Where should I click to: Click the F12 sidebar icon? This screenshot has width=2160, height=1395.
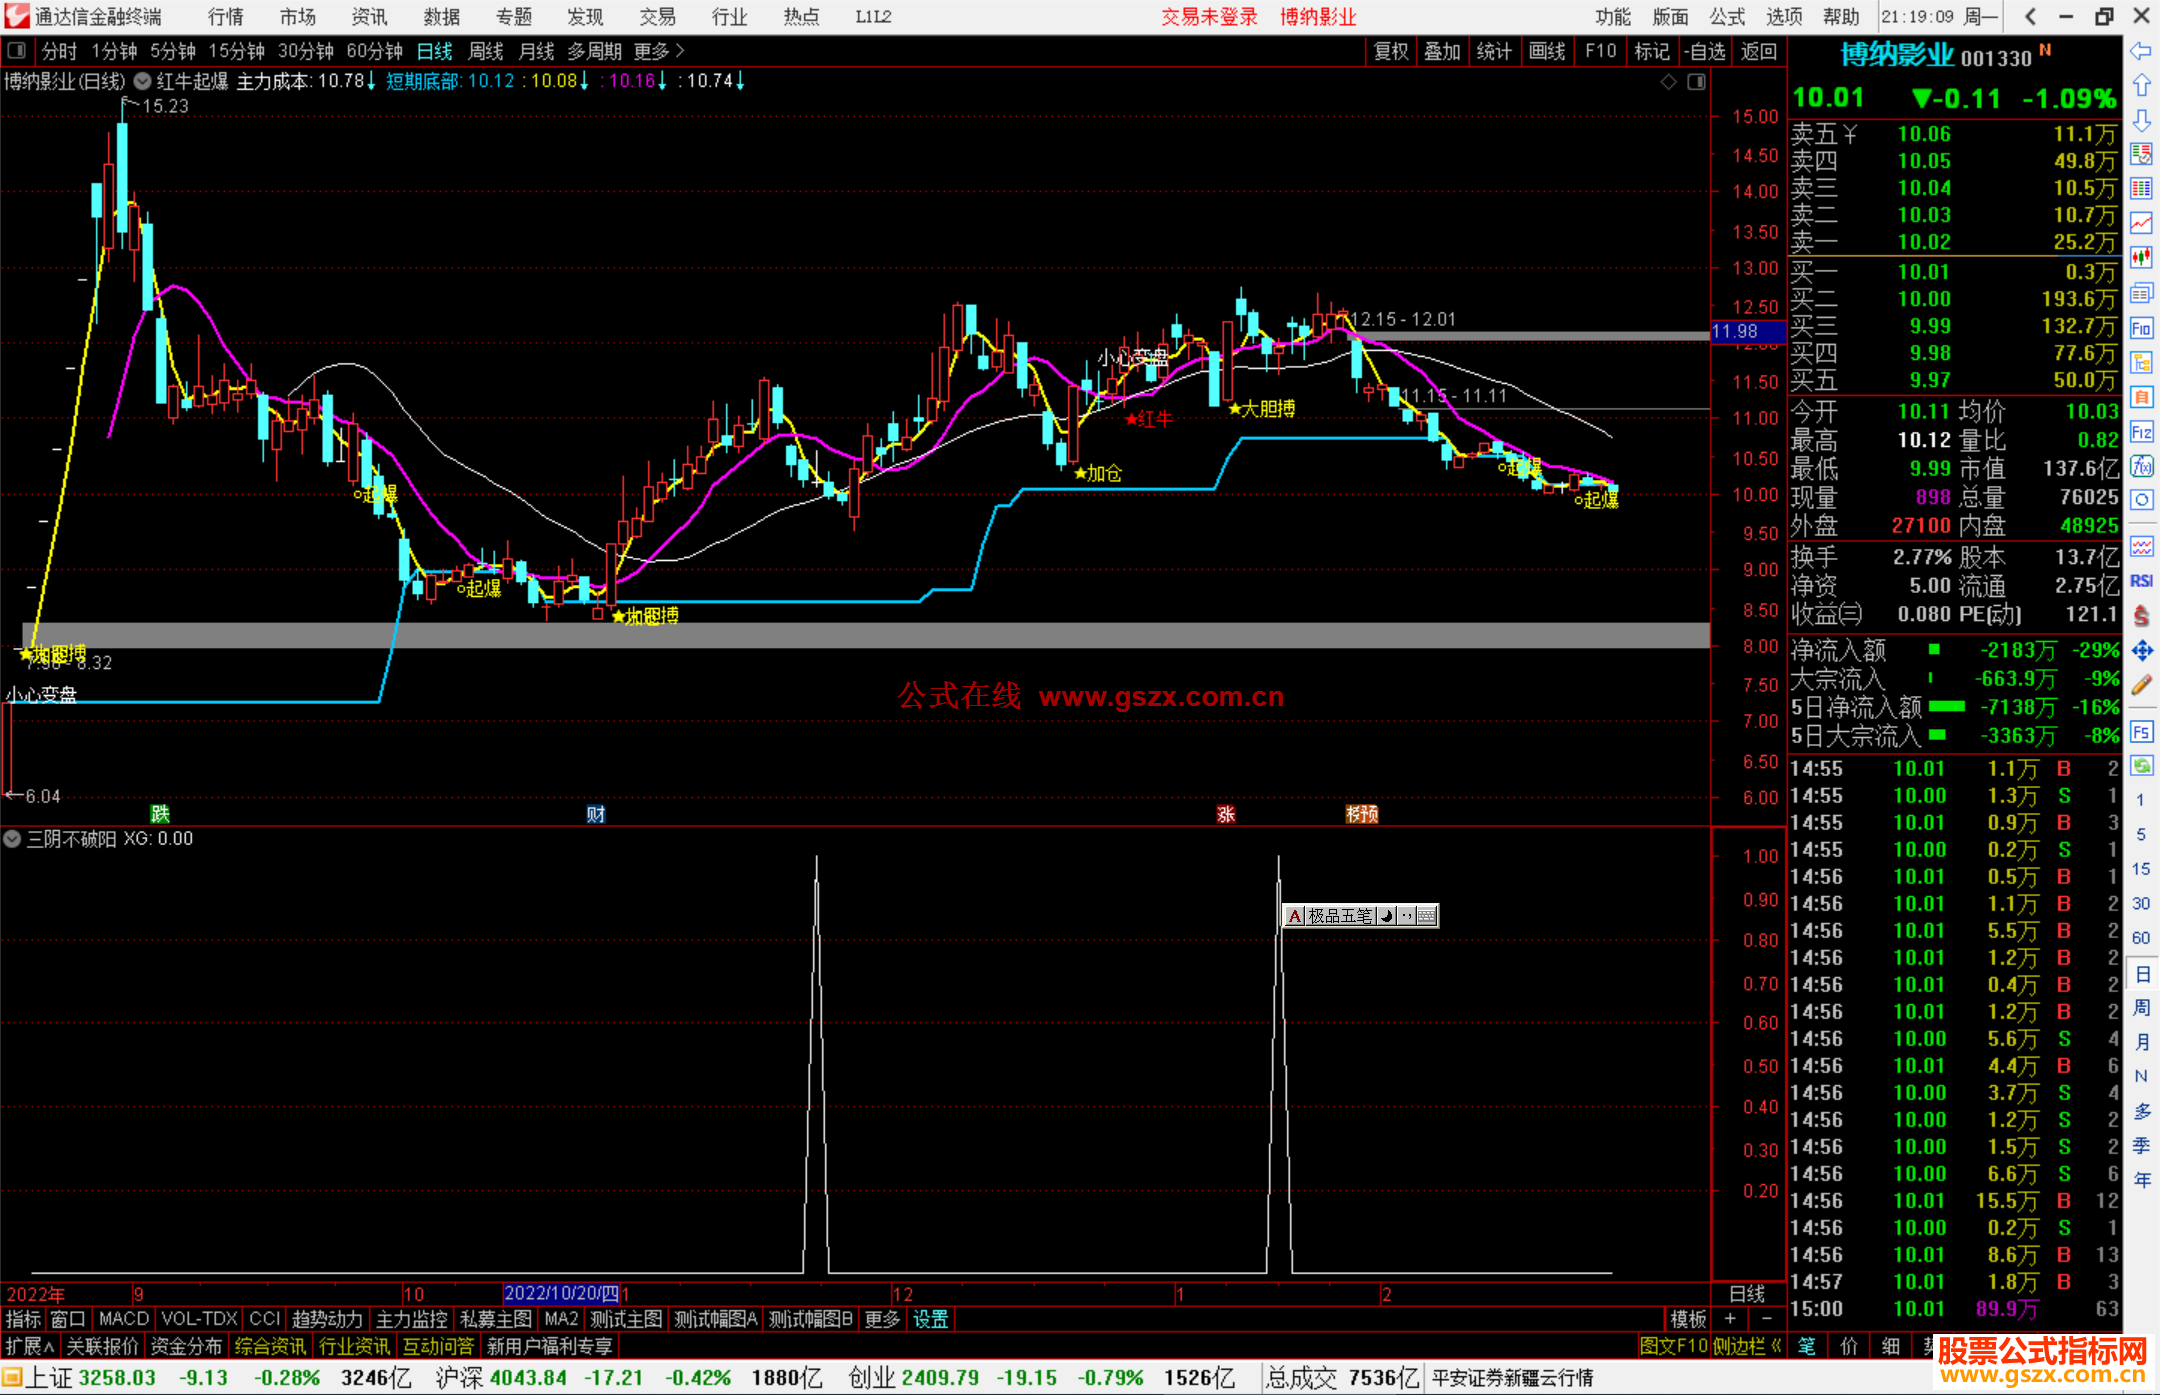point(2141,432)
